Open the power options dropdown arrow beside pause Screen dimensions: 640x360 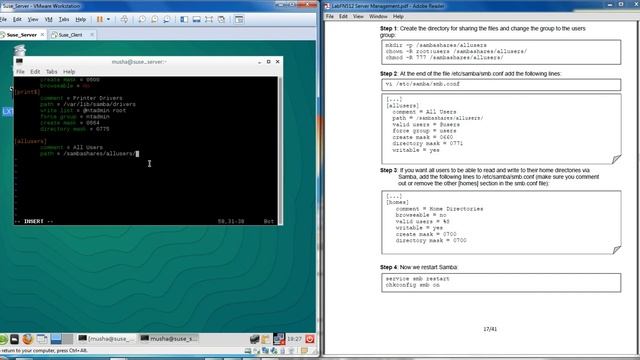click(108, 19)
